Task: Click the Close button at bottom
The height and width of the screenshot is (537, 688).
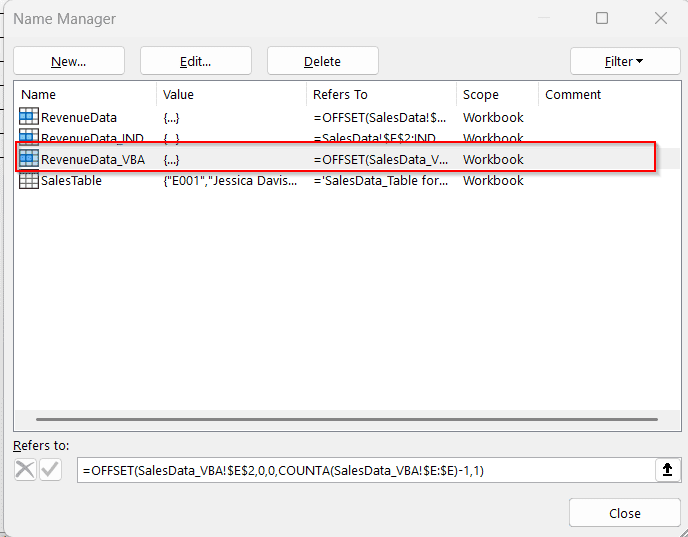Action: (624, 513)
